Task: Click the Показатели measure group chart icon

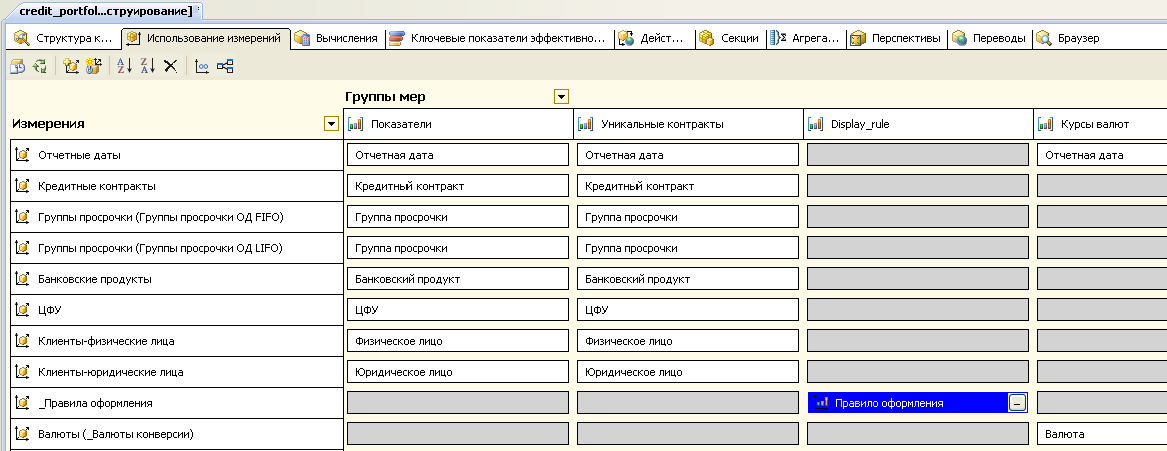Action: point(356,124)
